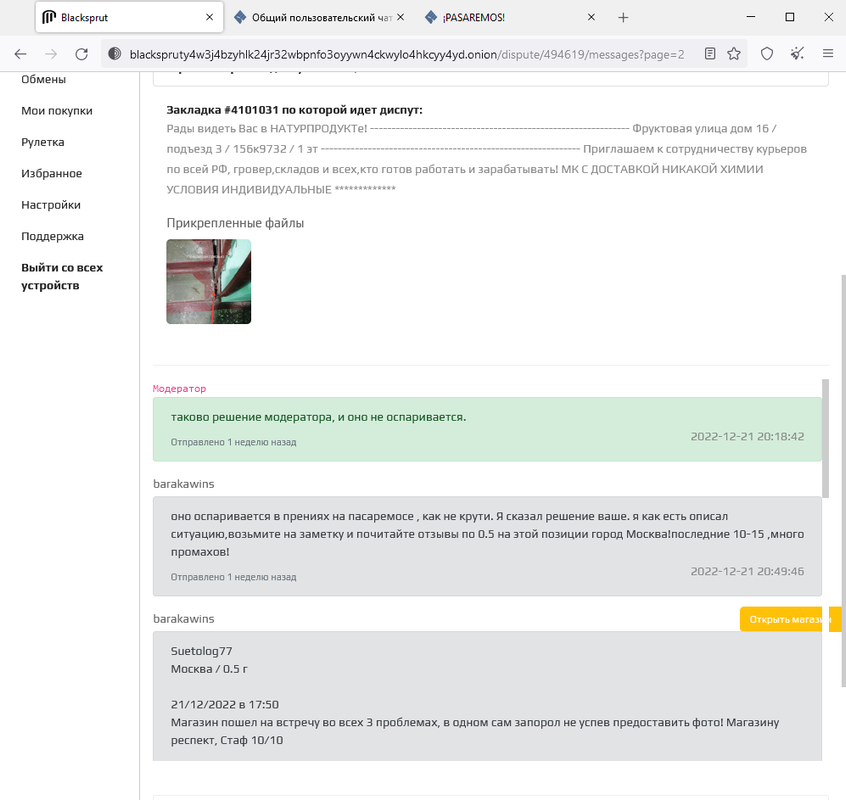The width and height of the screenshot is (846, 800).
Task: Click the Закладка #4101031 heading
Action: (295, 110)
